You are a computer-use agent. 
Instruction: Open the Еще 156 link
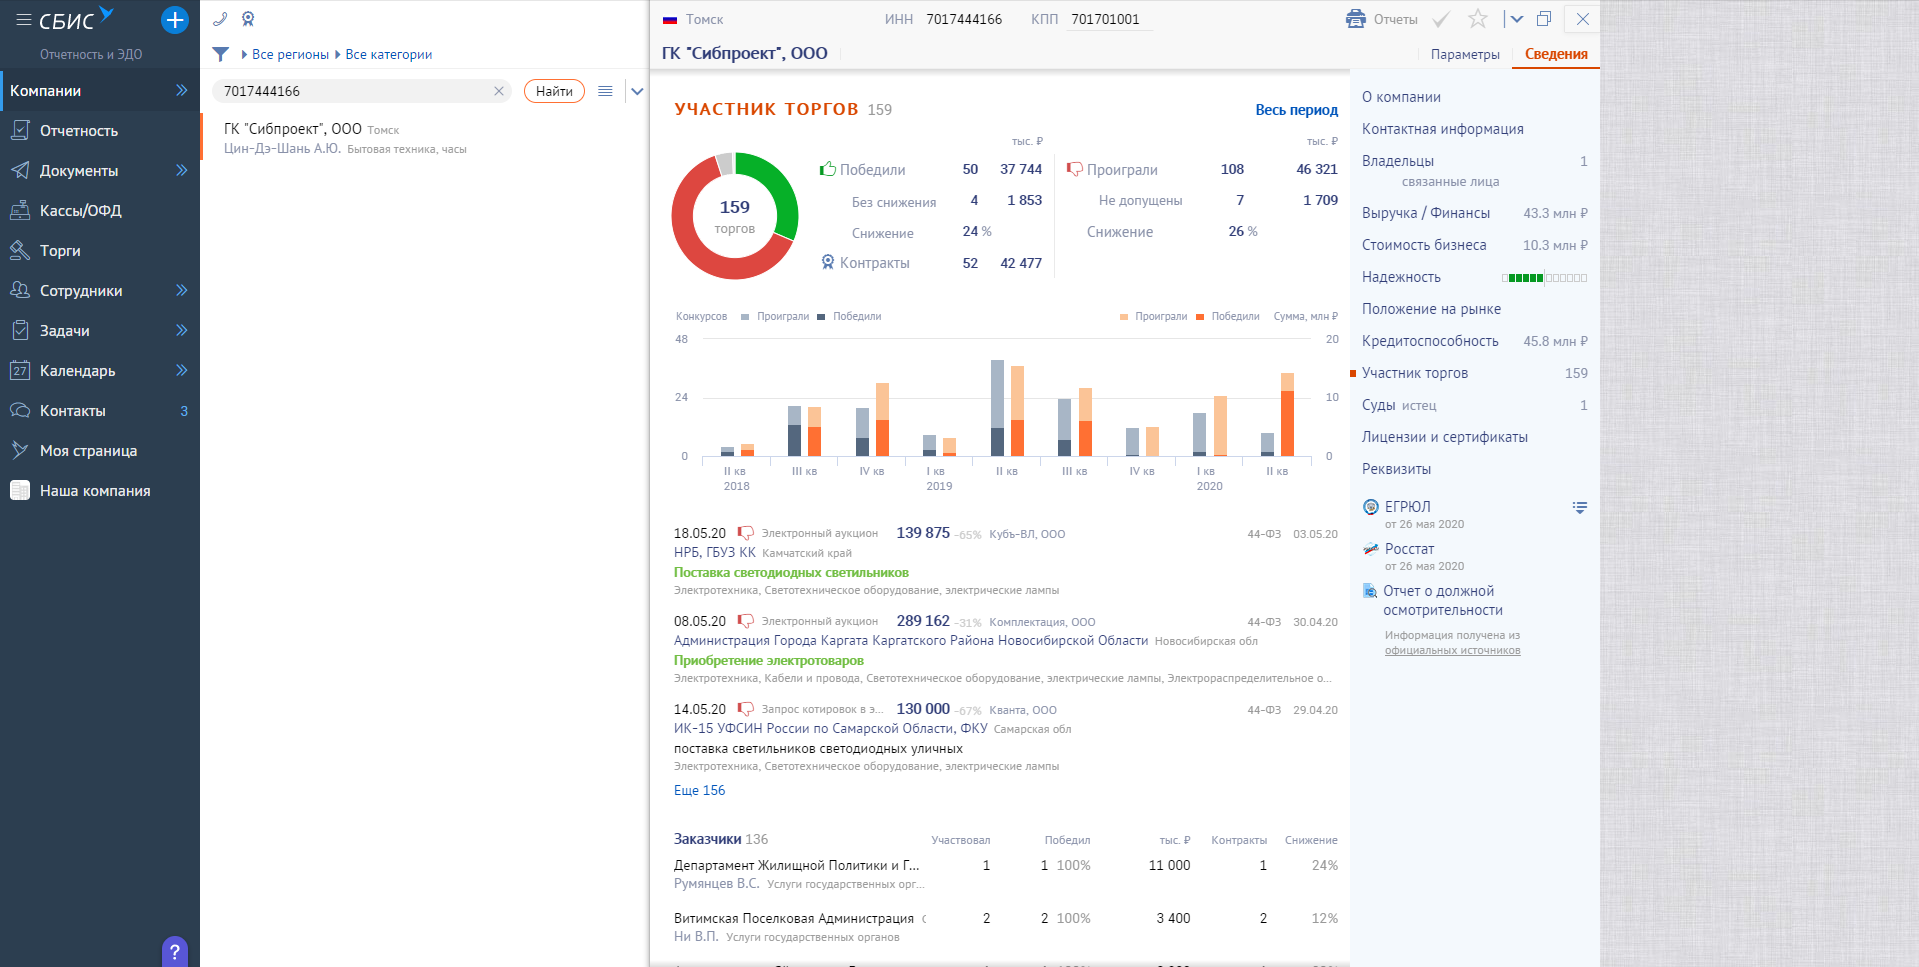699,790
